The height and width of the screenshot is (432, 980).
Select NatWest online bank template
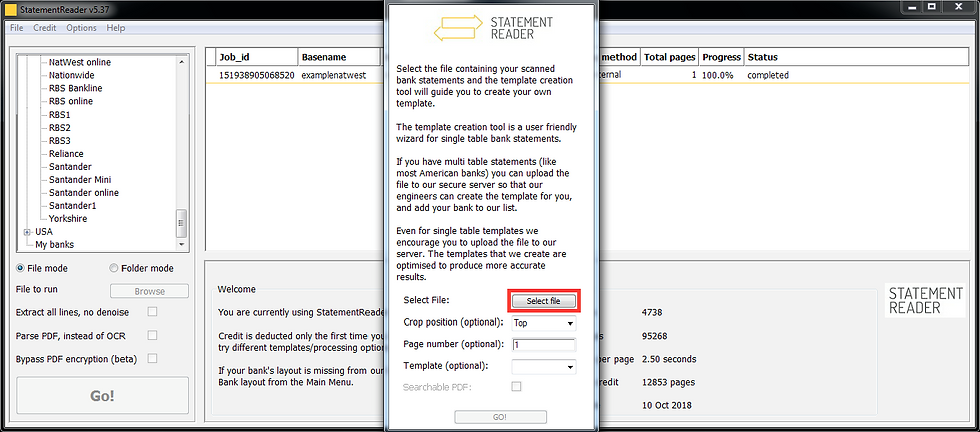pyautogui.click(x=79, y=62)
